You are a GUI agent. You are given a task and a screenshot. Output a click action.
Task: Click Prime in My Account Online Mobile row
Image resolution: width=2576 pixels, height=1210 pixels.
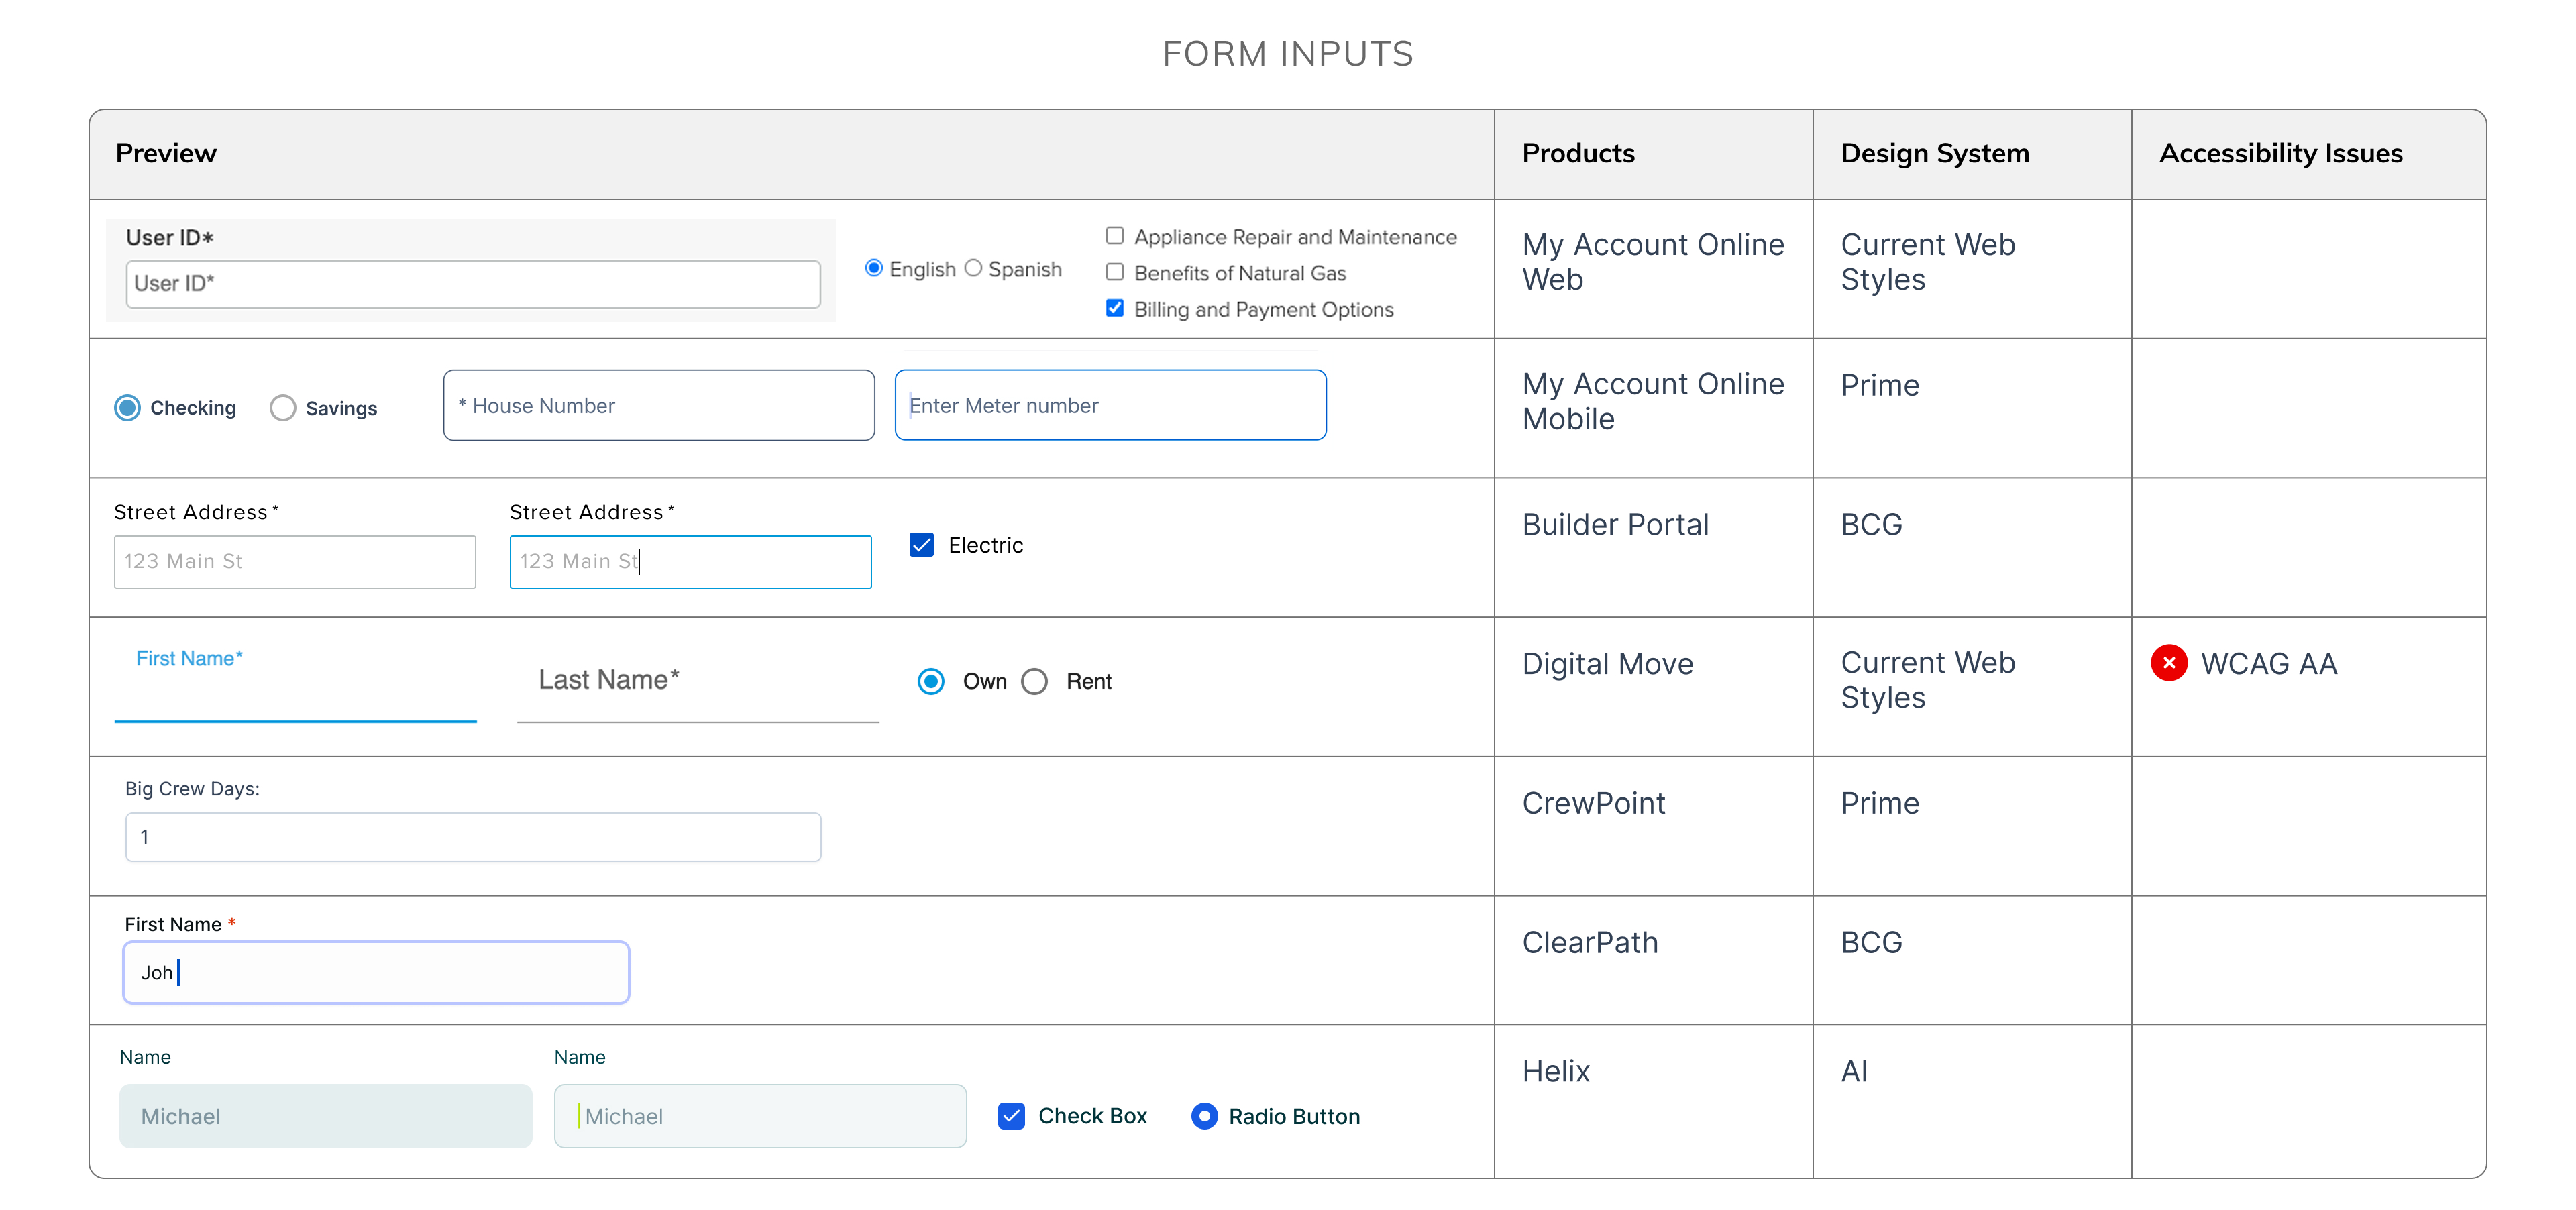(1880, 385)
